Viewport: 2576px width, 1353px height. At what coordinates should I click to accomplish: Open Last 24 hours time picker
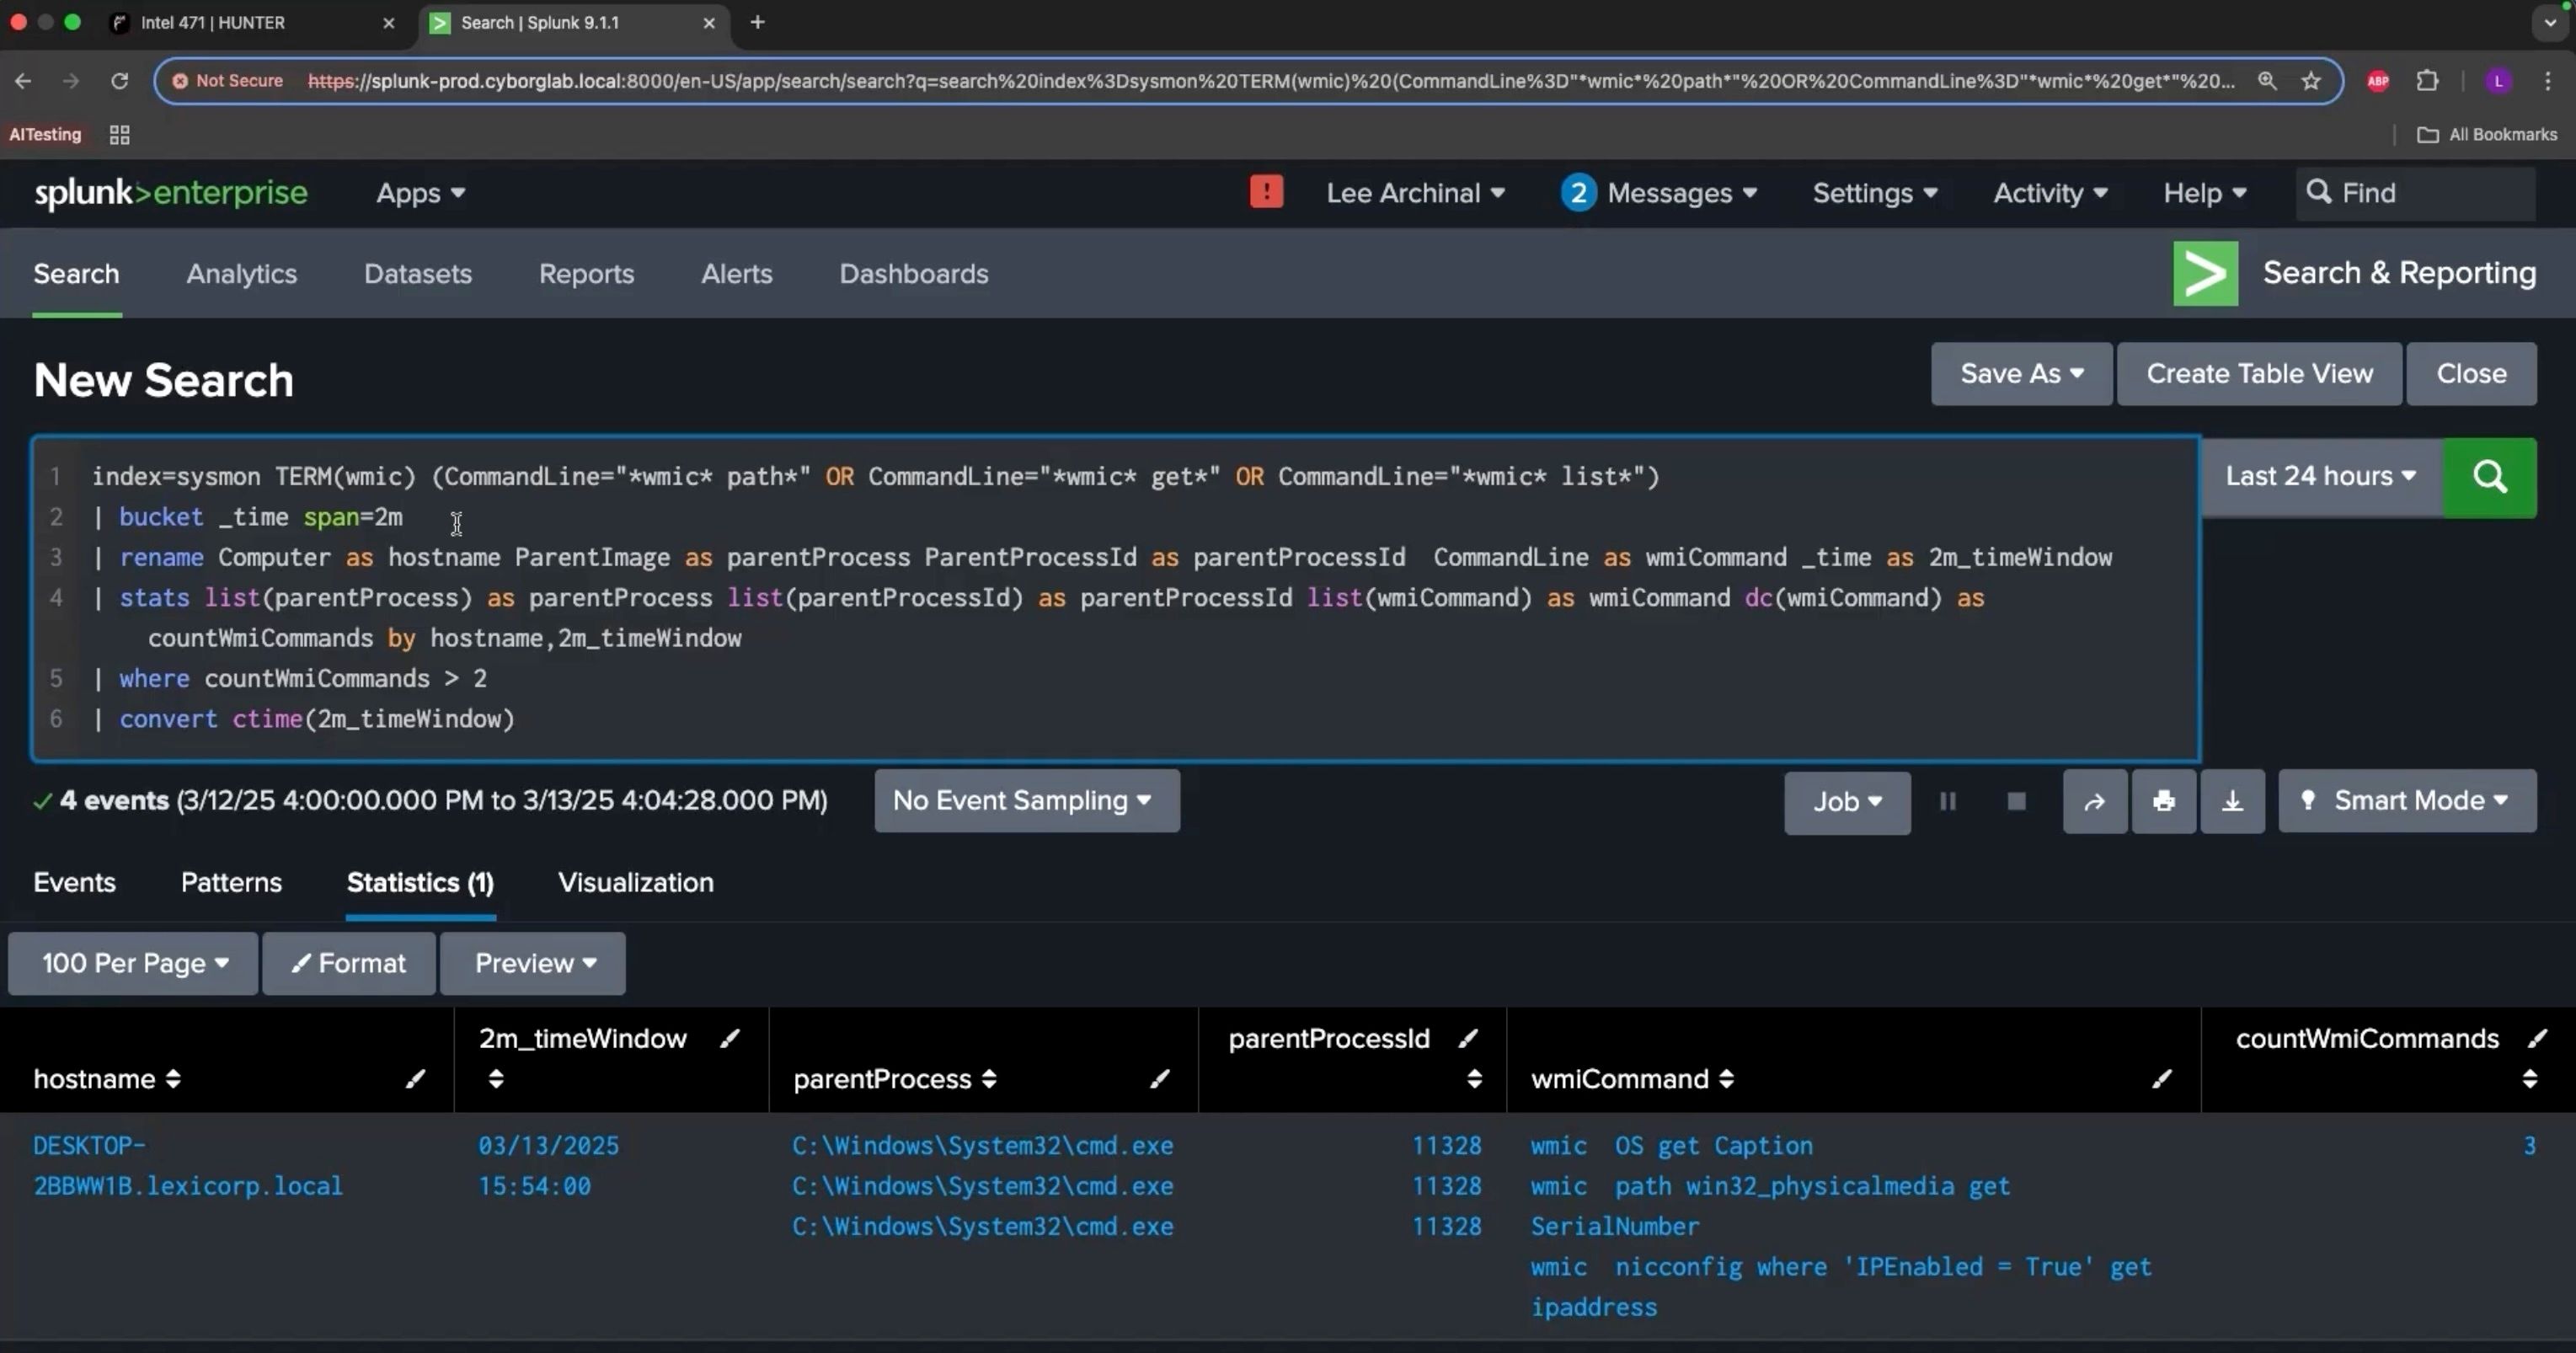(2320, 477)
